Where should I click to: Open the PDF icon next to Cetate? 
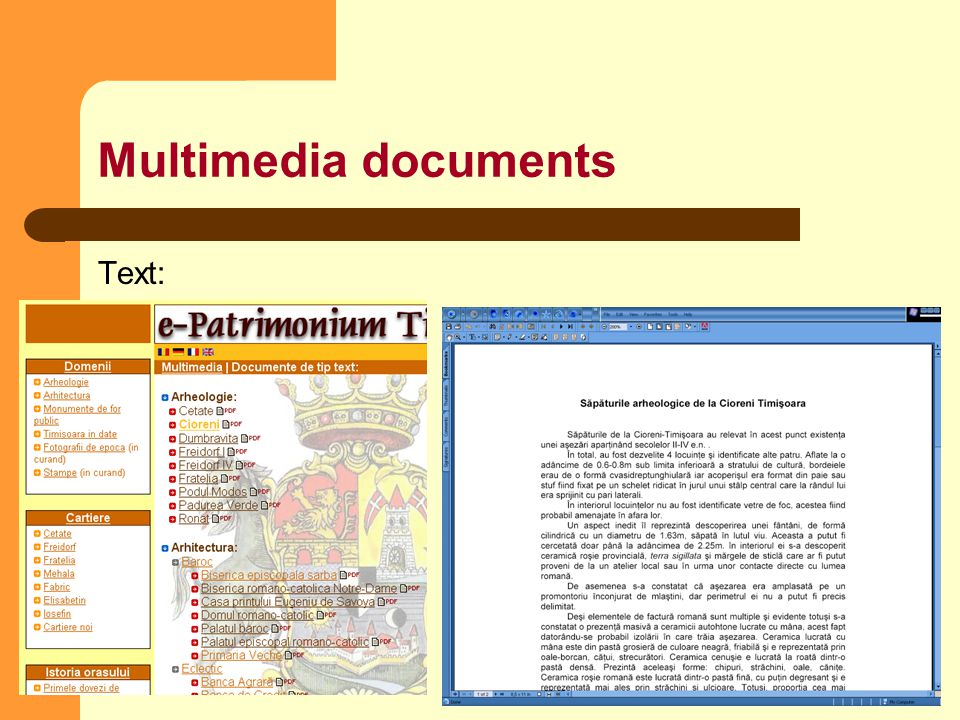(x=226, y=411)
